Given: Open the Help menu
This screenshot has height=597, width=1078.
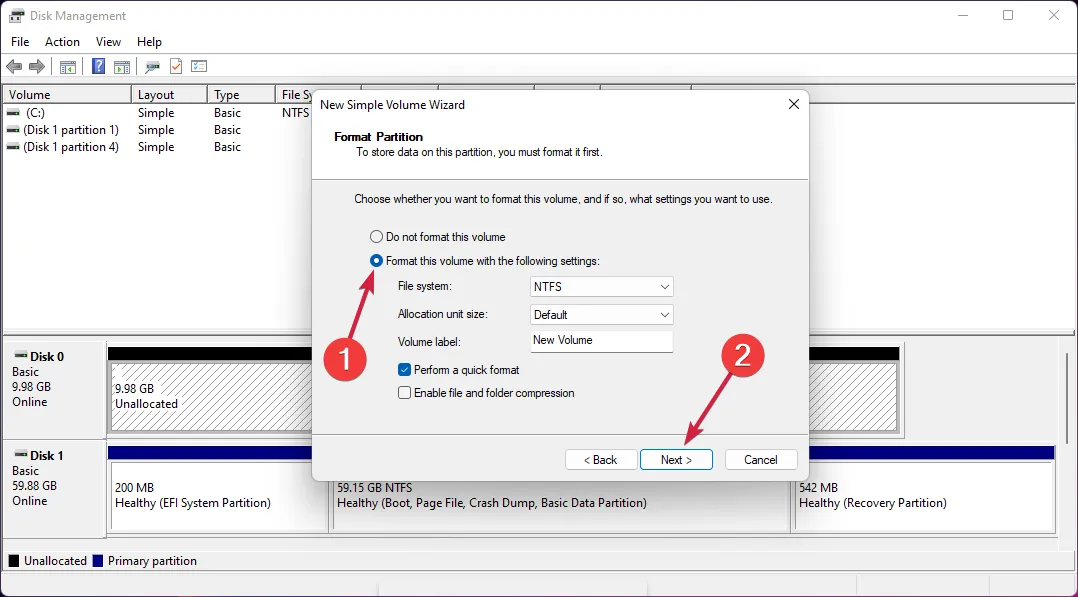Looking at the screenshot, I should 149,42.
